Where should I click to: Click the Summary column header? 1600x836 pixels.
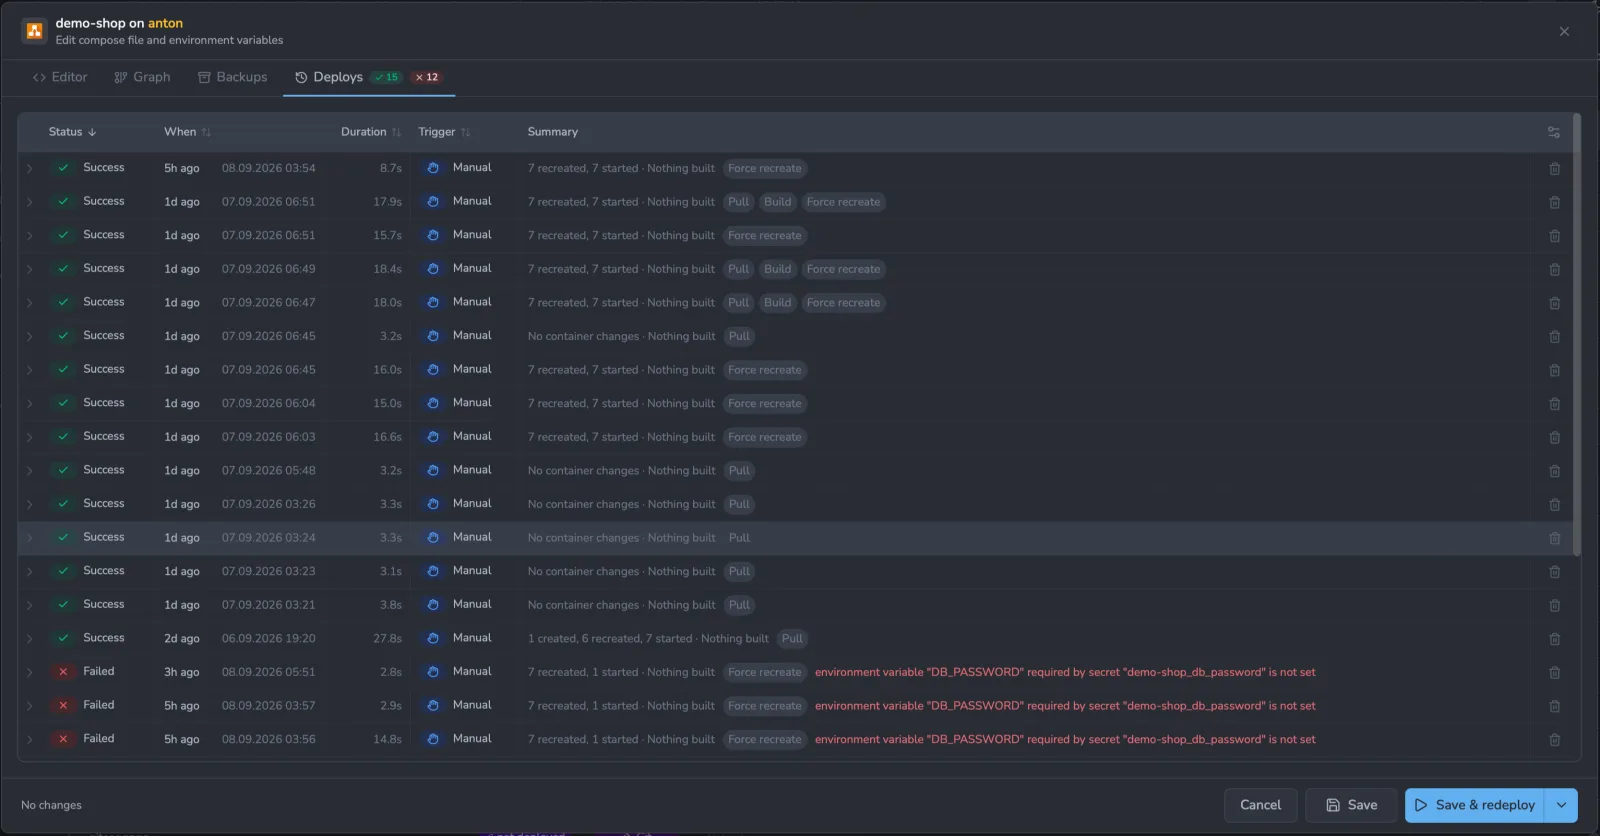pos(553,132)
